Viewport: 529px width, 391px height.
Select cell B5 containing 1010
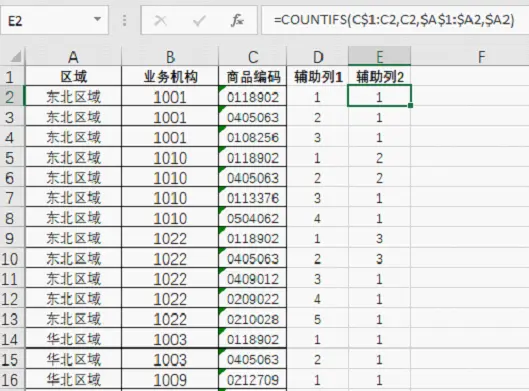[170, 158]
